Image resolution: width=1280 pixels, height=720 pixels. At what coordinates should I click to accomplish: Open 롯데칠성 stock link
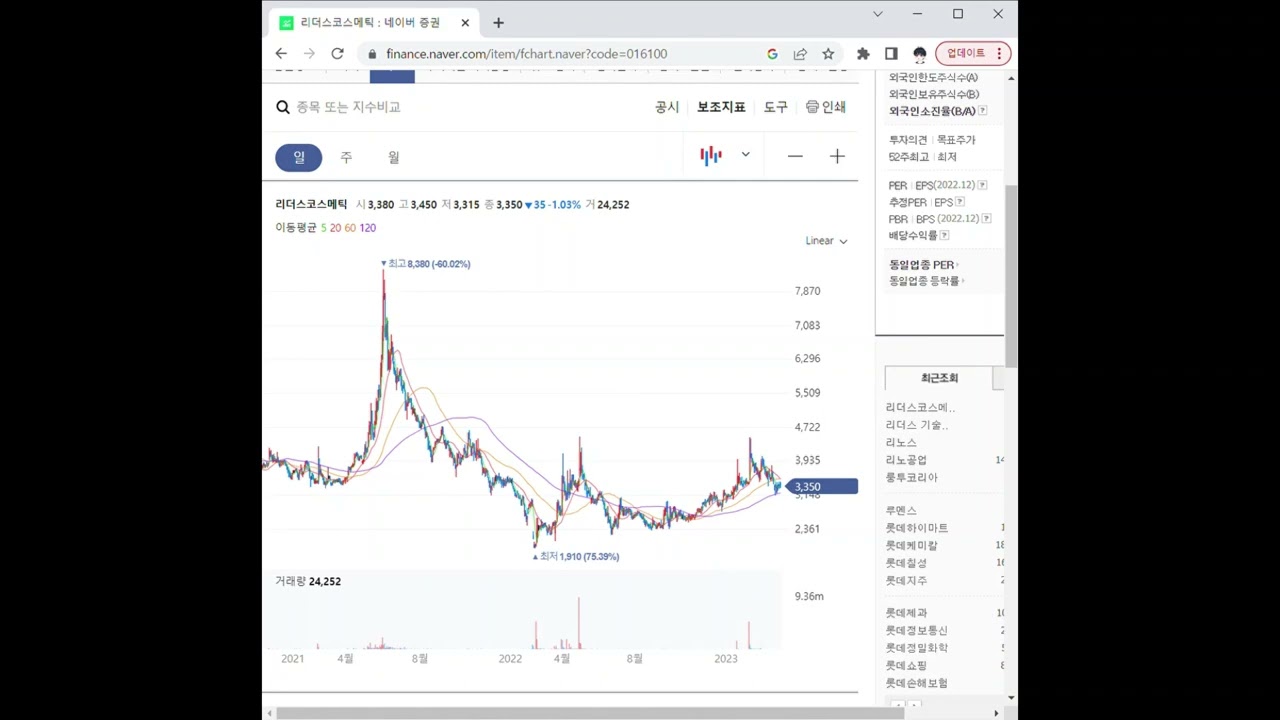906,563
